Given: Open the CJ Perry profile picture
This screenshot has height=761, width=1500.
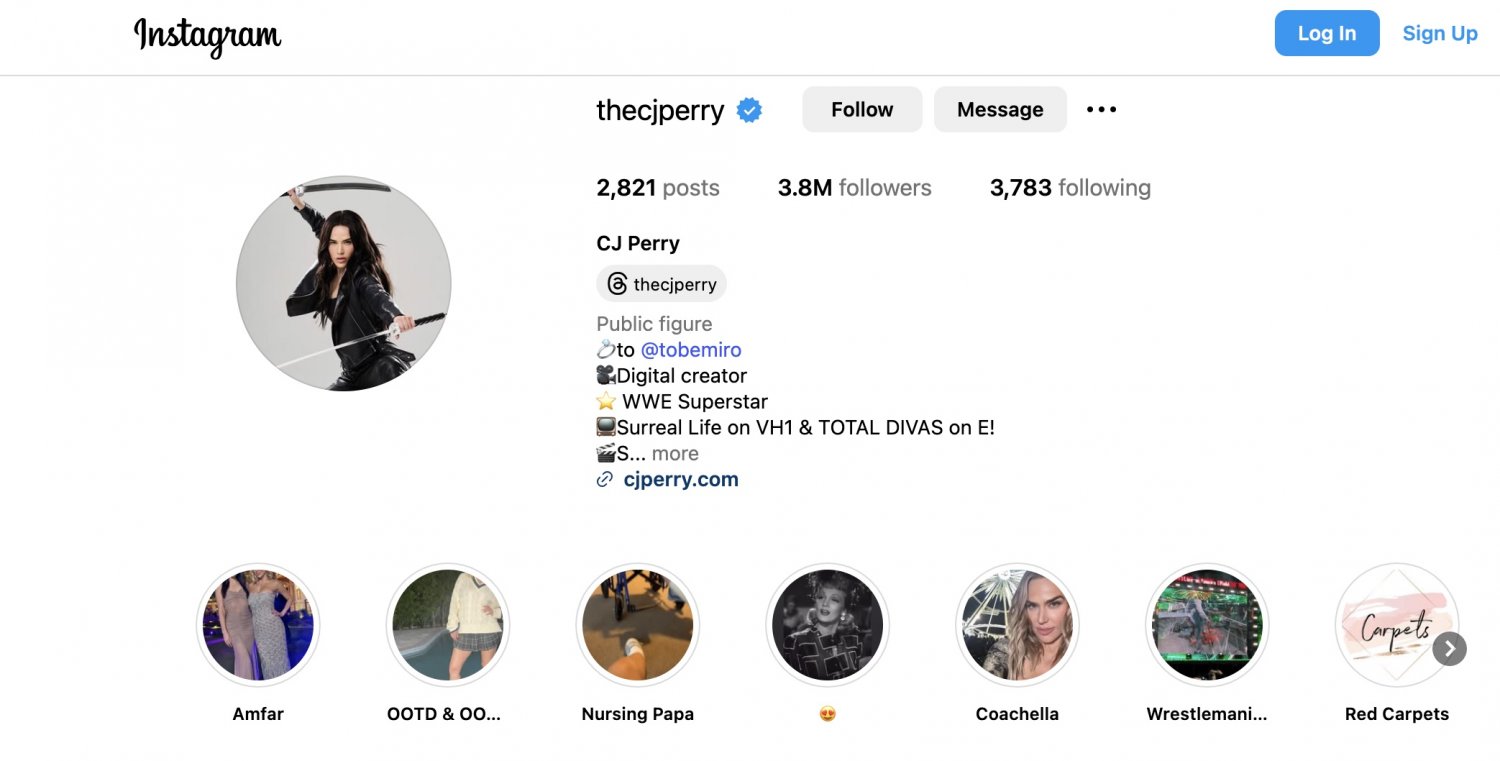Looking at the screenshot, I should 344,283.
